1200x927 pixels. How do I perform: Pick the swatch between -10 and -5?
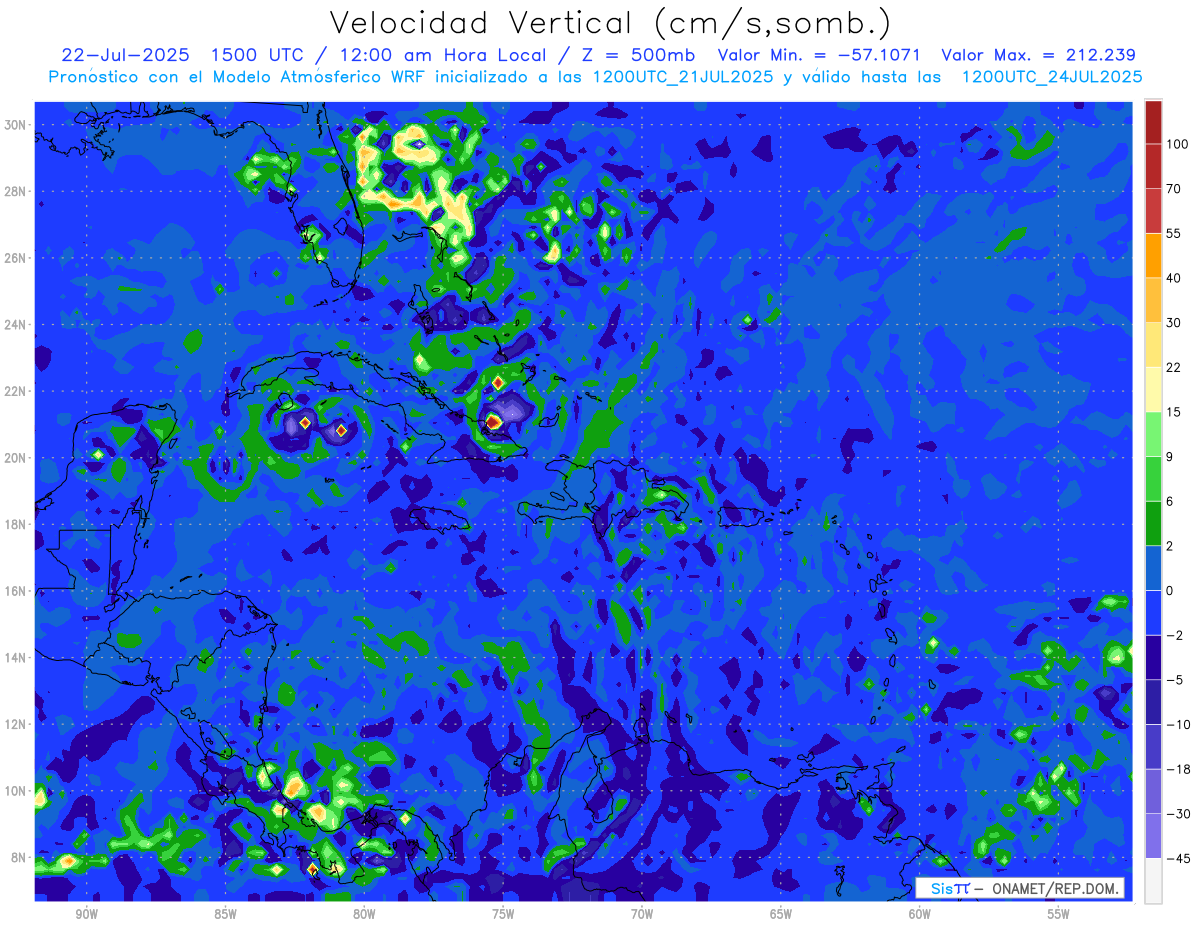point(1153,702)
